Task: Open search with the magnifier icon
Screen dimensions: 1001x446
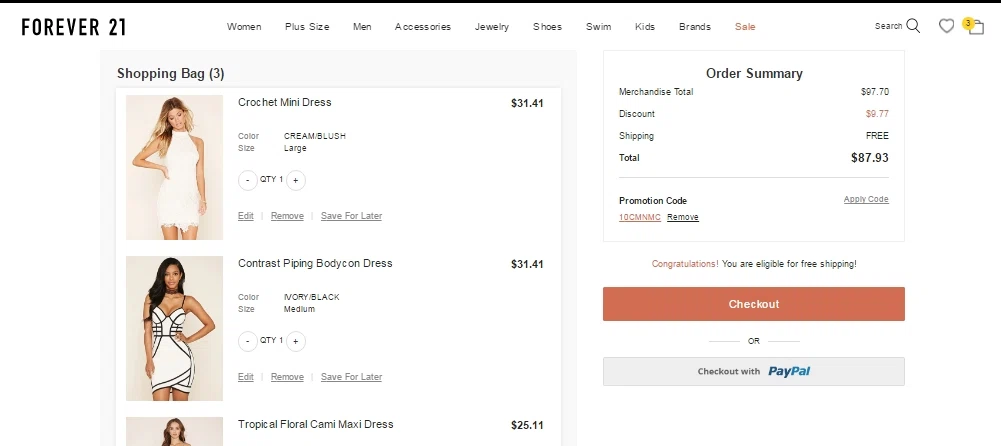Action: [x=914, y=26]
